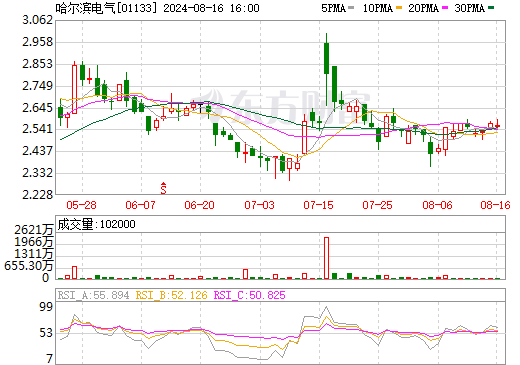Click price axis label 2.645

(38, 108)
